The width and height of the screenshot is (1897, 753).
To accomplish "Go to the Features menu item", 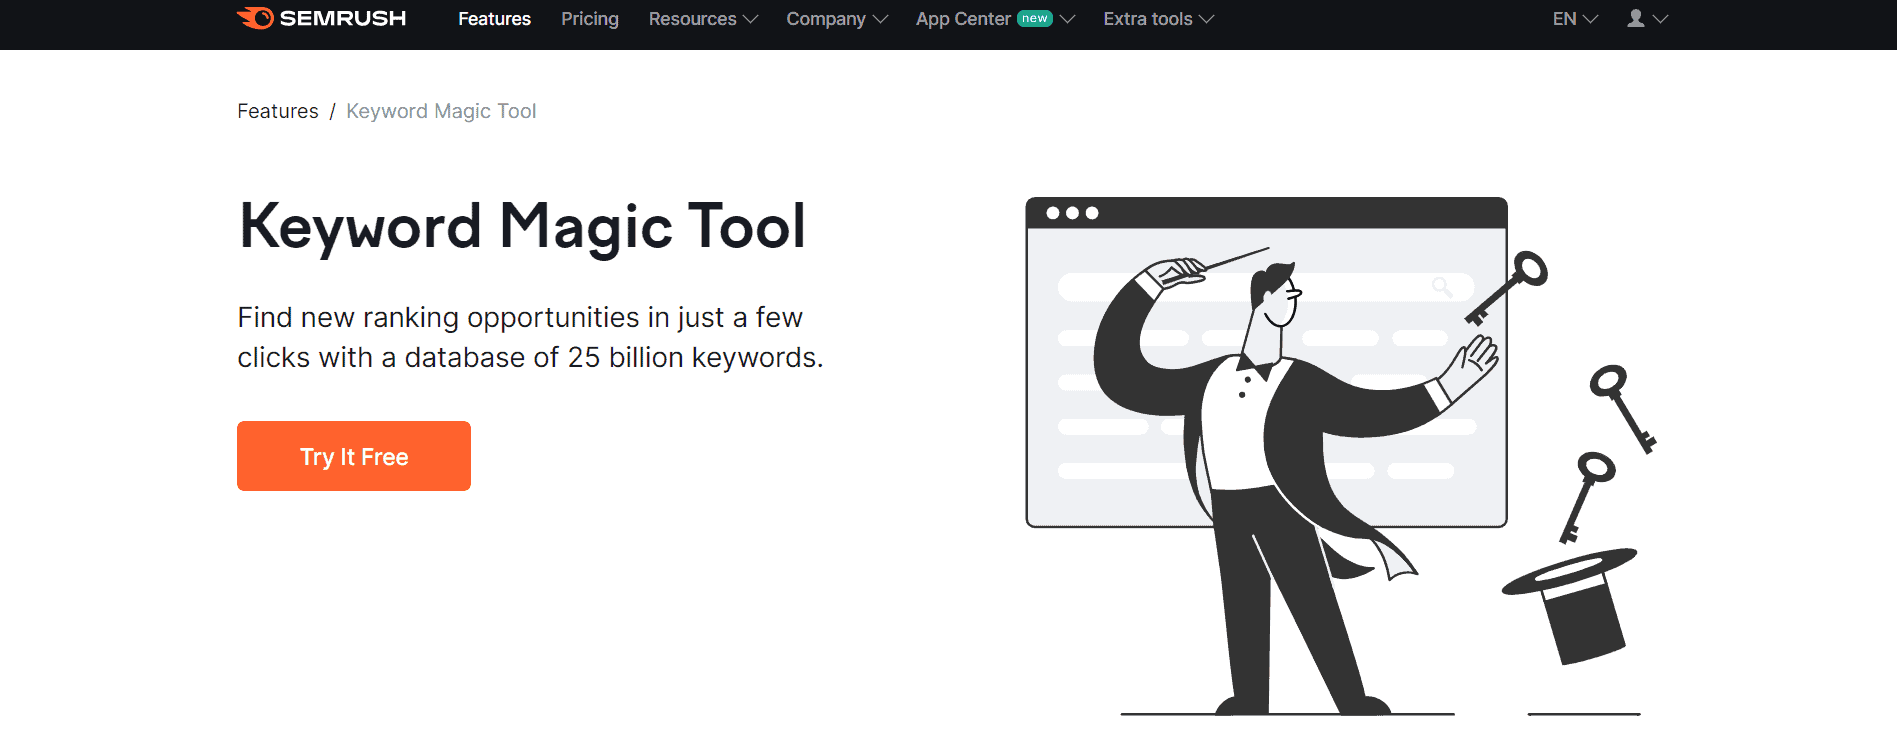I will [x=494, y=19].
